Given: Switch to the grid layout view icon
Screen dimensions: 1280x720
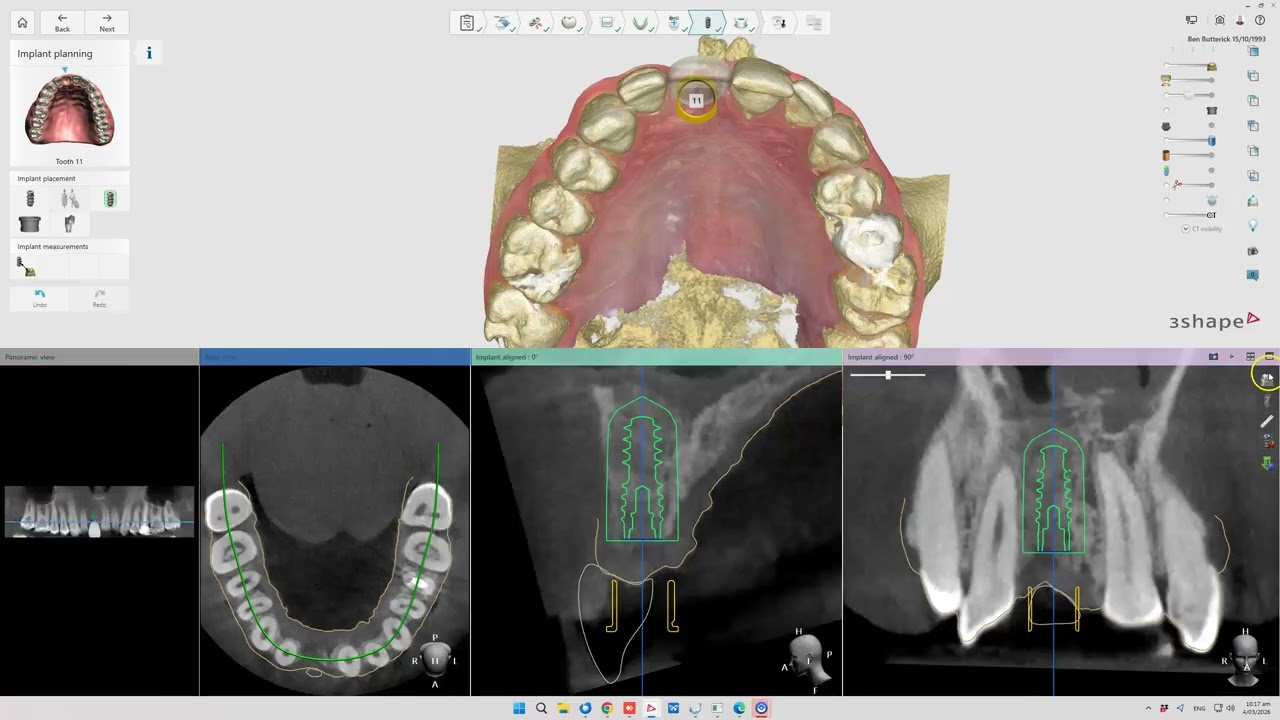Looking at the screenshot, I should [x=1250, y=356].
